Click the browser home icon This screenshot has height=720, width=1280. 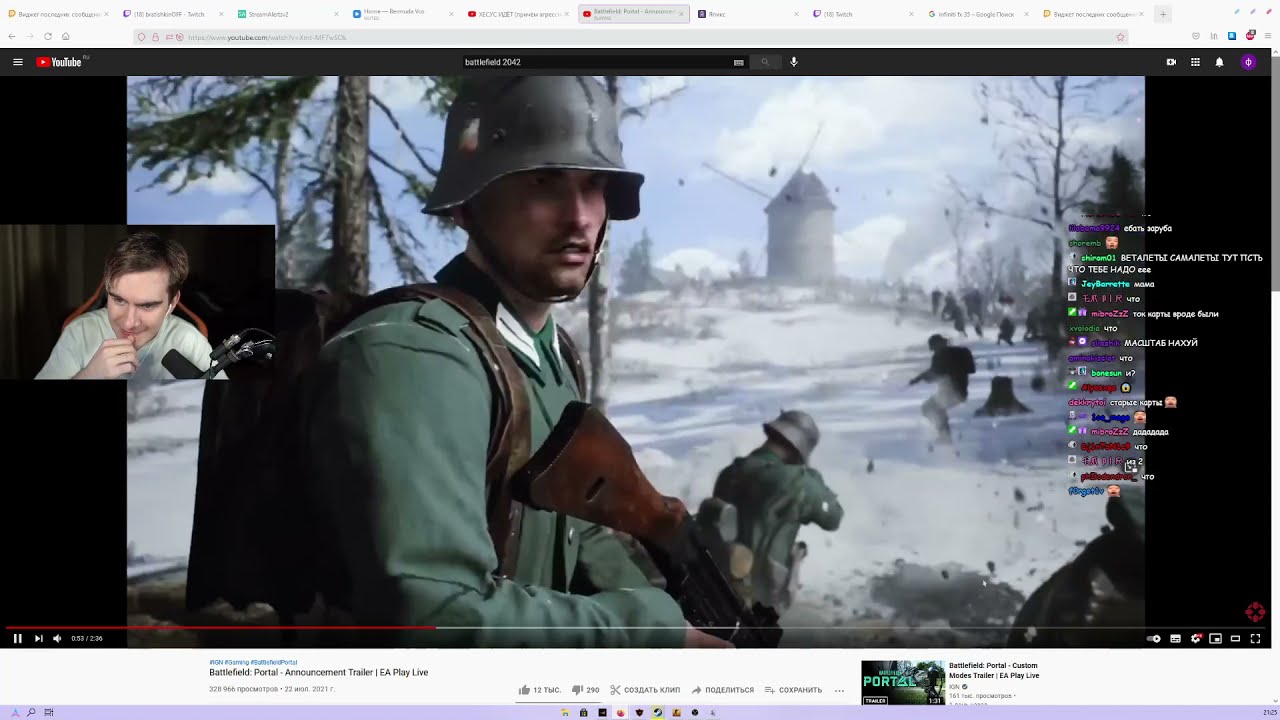pyautogui.click(x=65, y=36)
